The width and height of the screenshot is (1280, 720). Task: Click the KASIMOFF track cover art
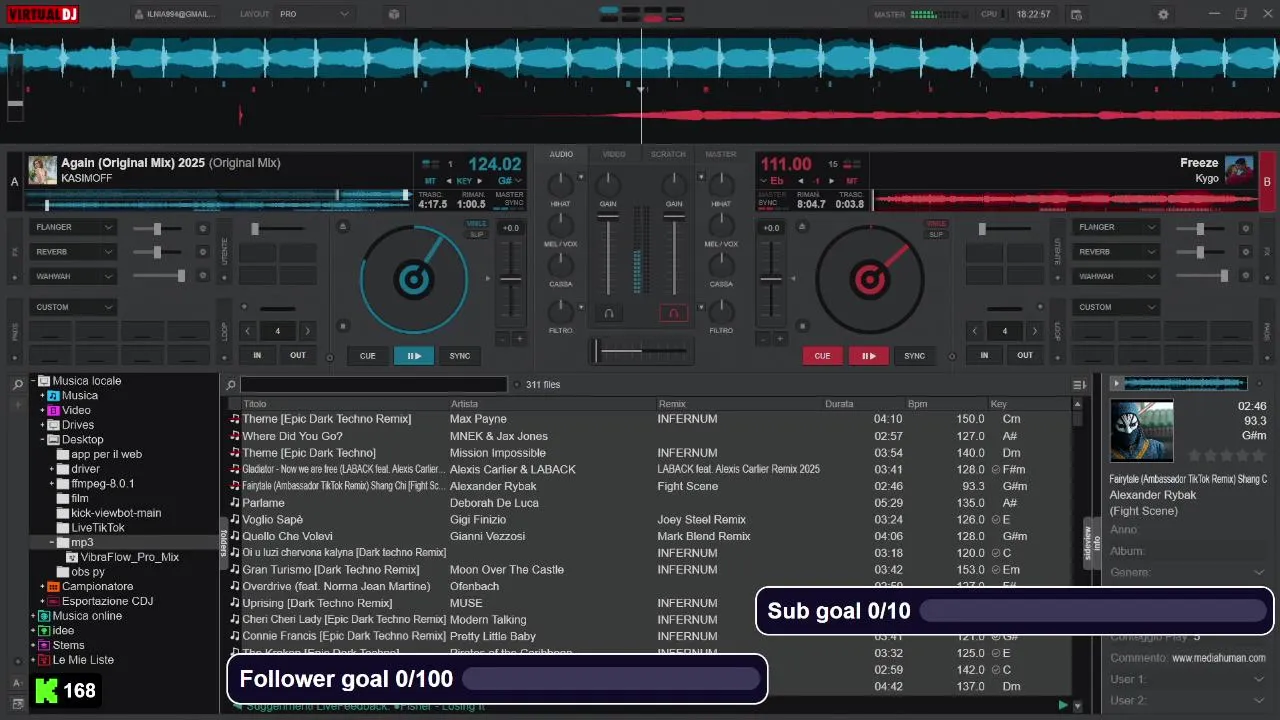(x=42, y=170)
